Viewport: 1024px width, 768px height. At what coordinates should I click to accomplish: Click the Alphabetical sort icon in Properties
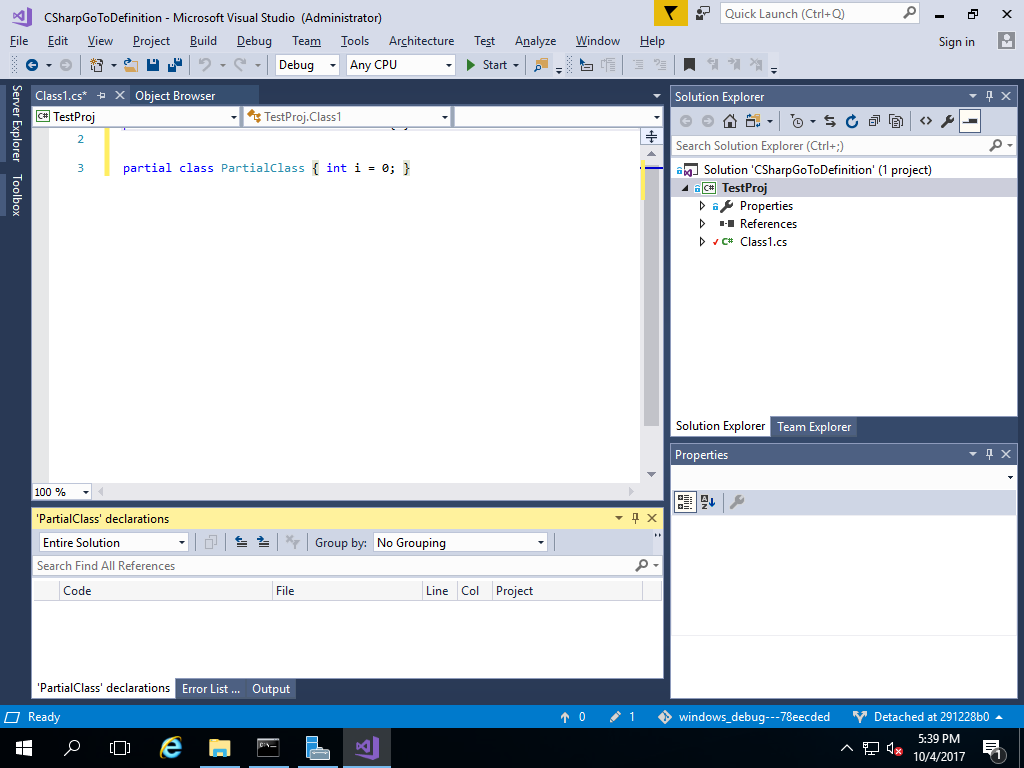[708, 502]
